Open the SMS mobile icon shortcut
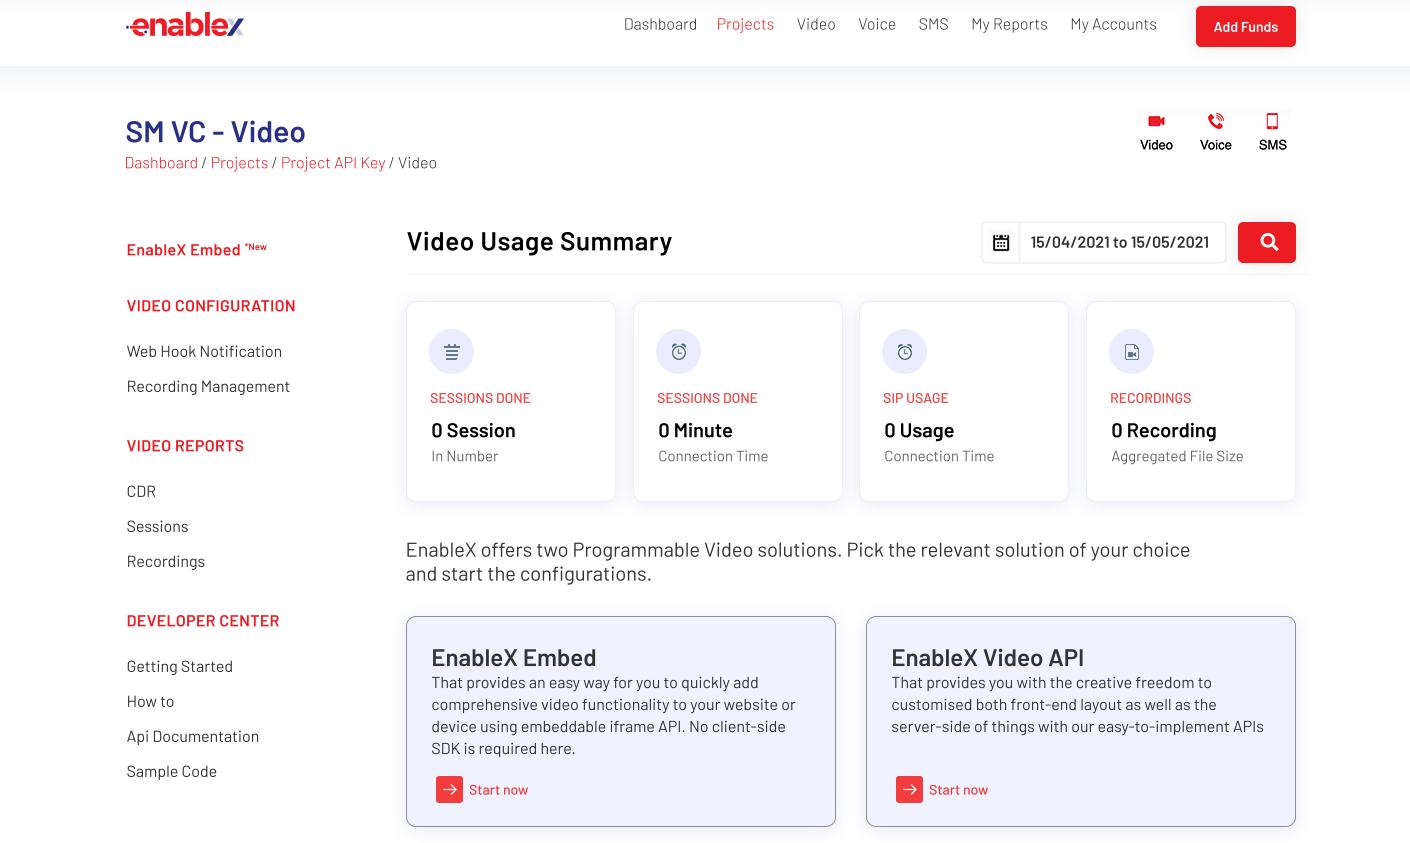This screenshot has width=1410, height=843. pyautogui.click(x=1272, y=122)
